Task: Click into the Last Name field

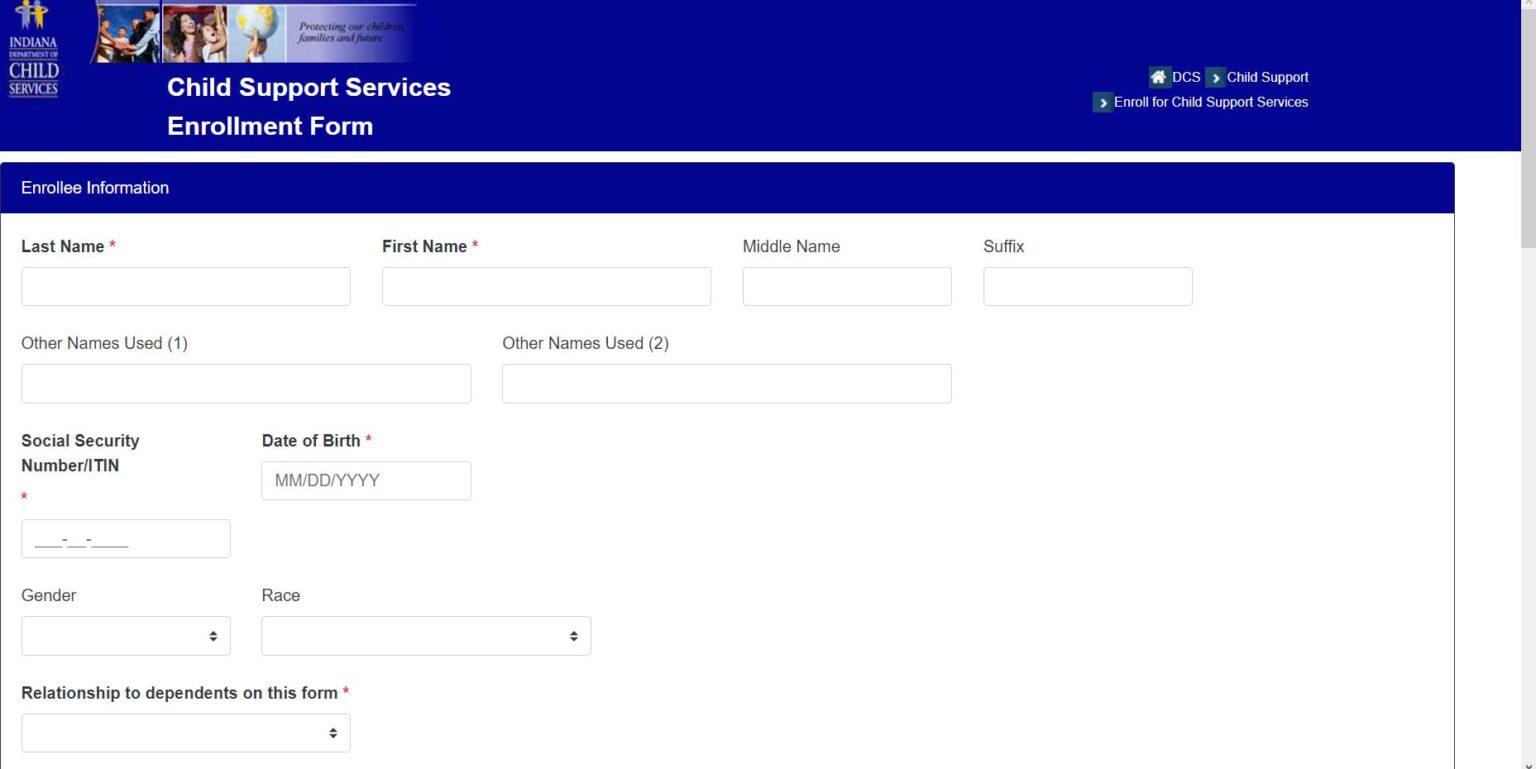Action: 185,286
